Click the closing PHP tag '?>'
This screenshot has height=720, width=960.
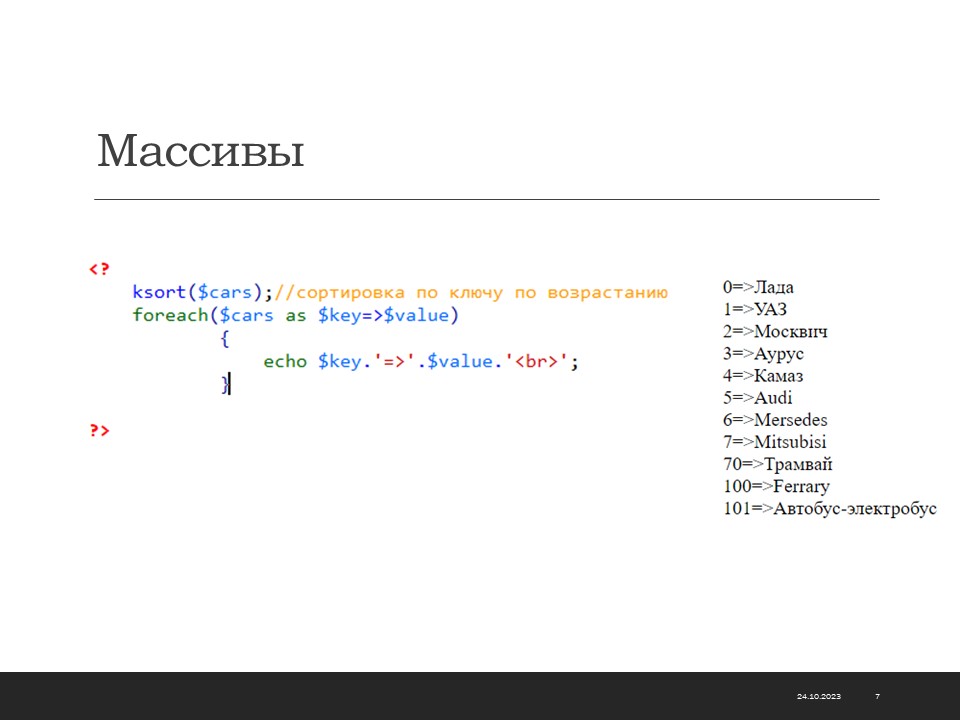[x=99, y=430]
